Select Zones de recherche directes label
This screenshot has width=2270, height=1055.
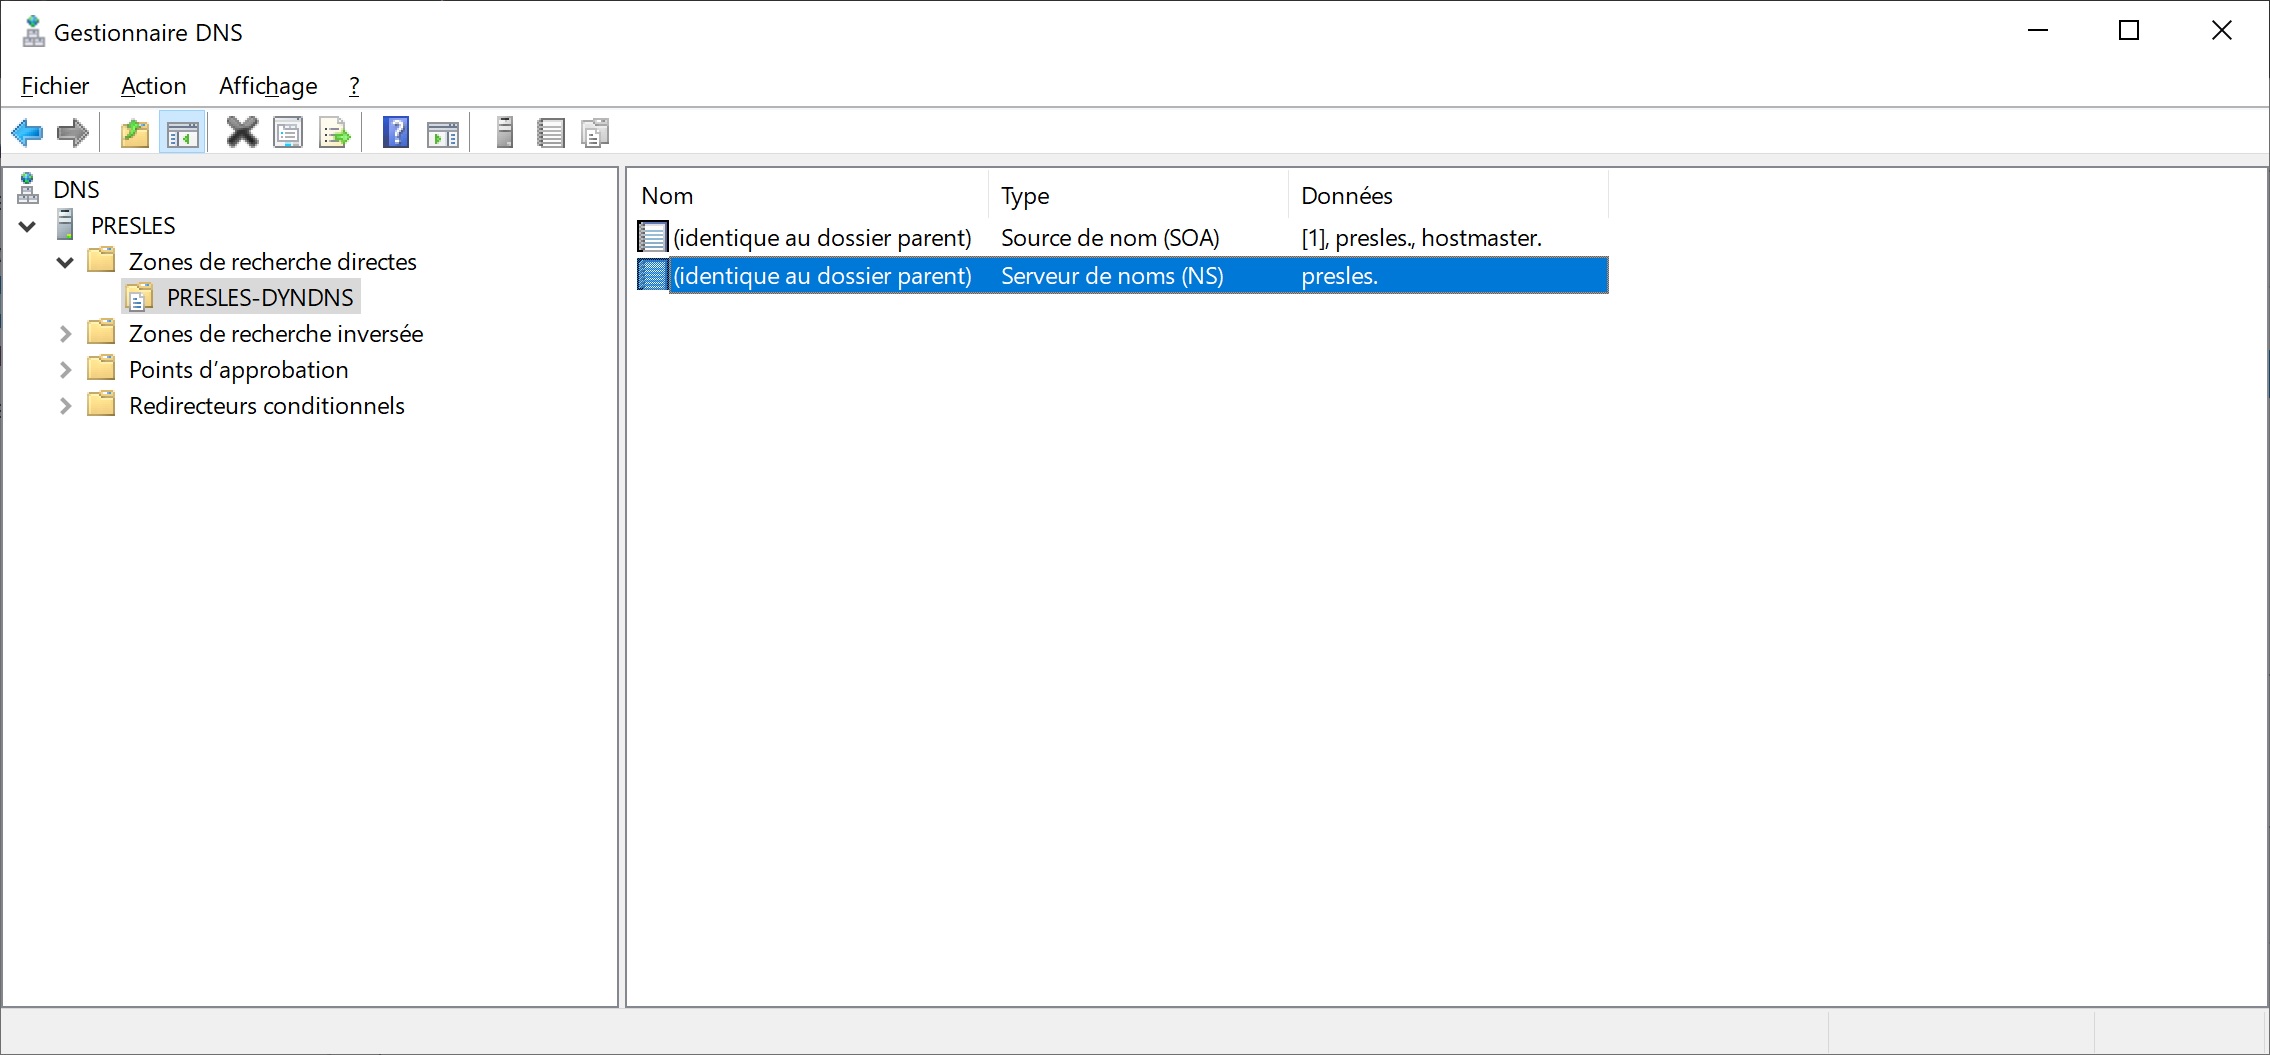pyautogui.click(x=273, y=261)
